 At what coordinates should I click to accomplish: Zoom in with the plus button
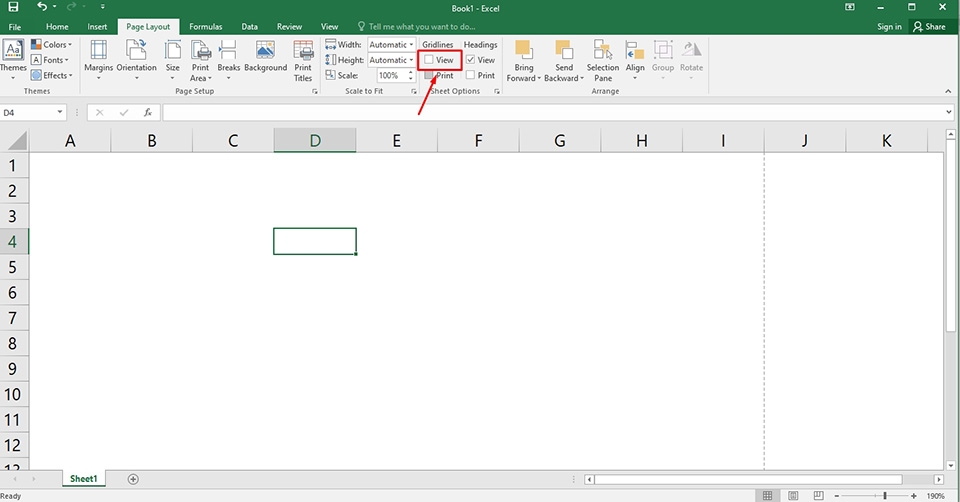913,496
